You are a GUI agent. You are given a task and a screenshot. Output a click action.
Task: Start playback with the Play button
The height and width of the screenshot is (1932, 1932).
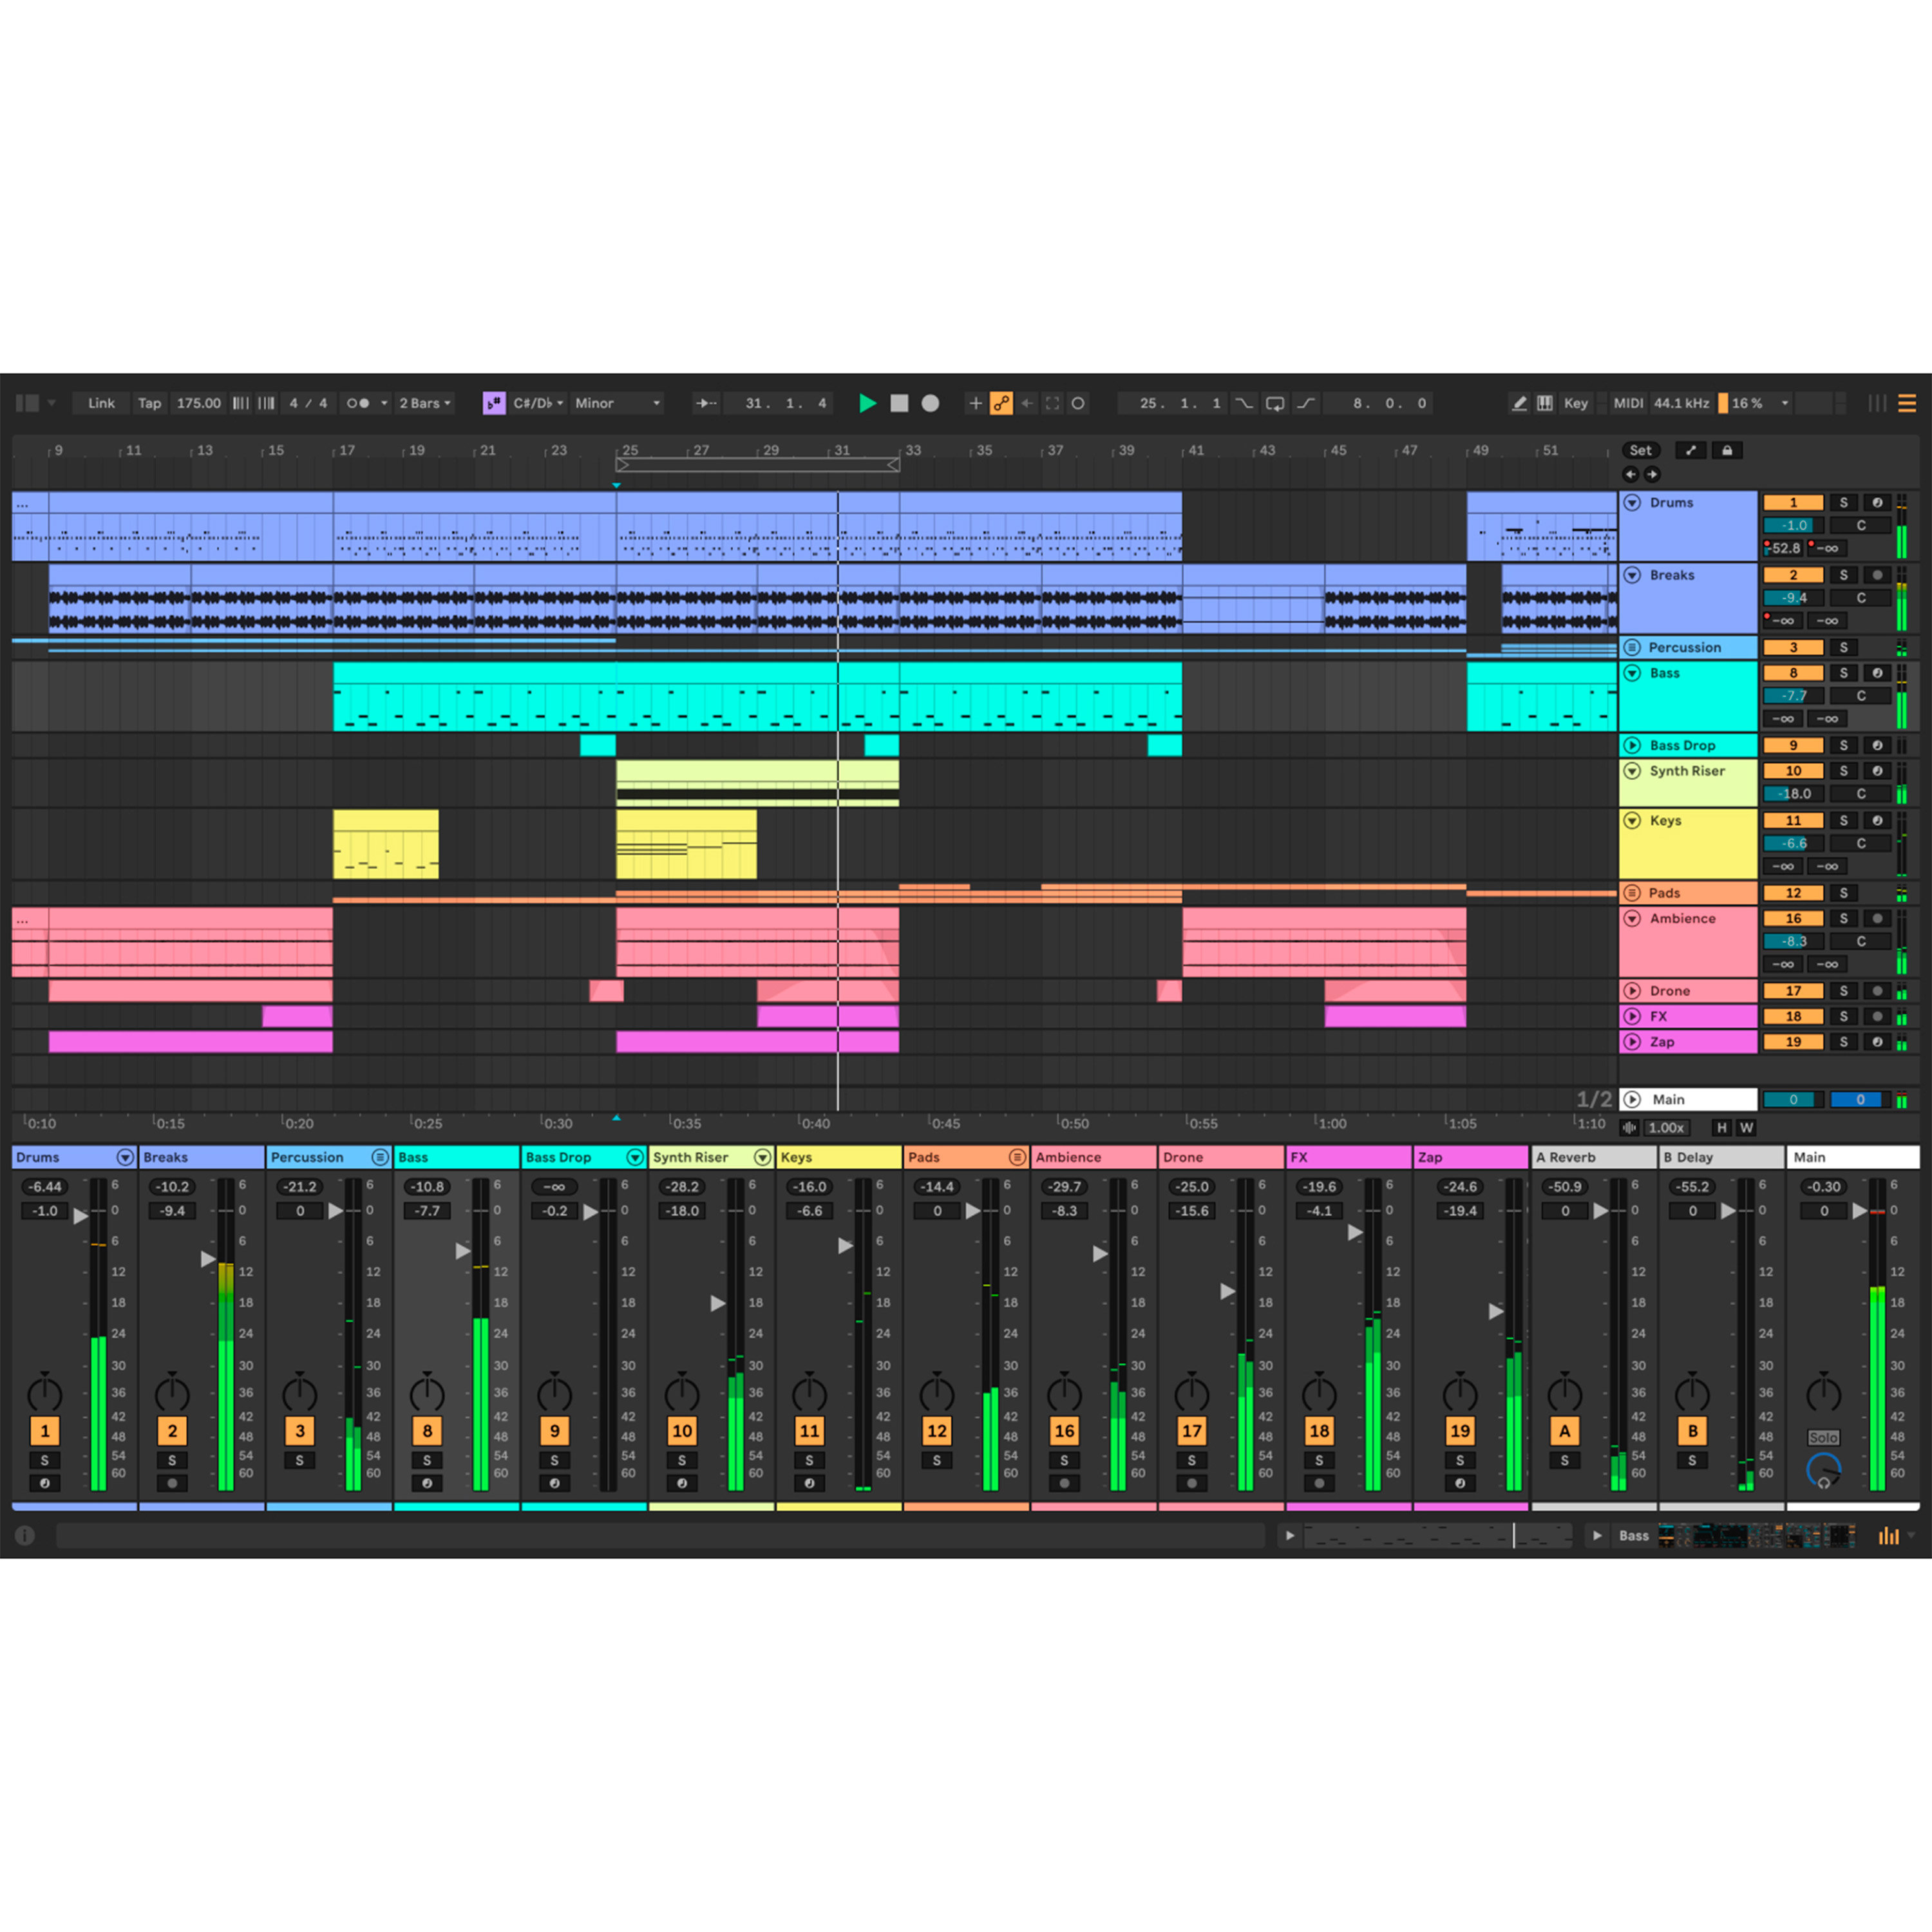[867, 403]
